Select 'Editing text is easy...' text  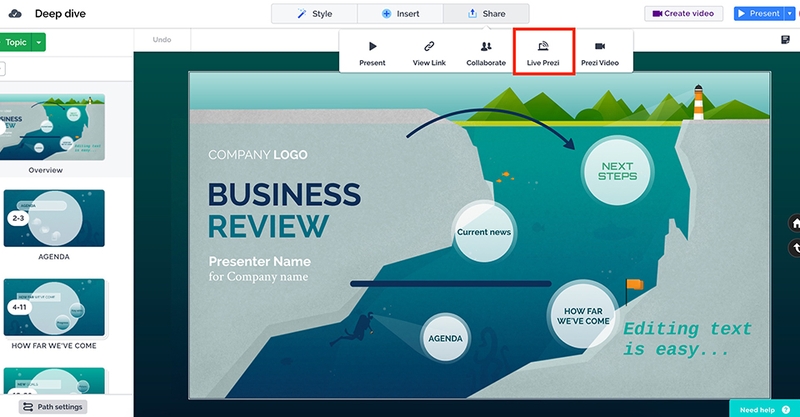tap(687, 339)
